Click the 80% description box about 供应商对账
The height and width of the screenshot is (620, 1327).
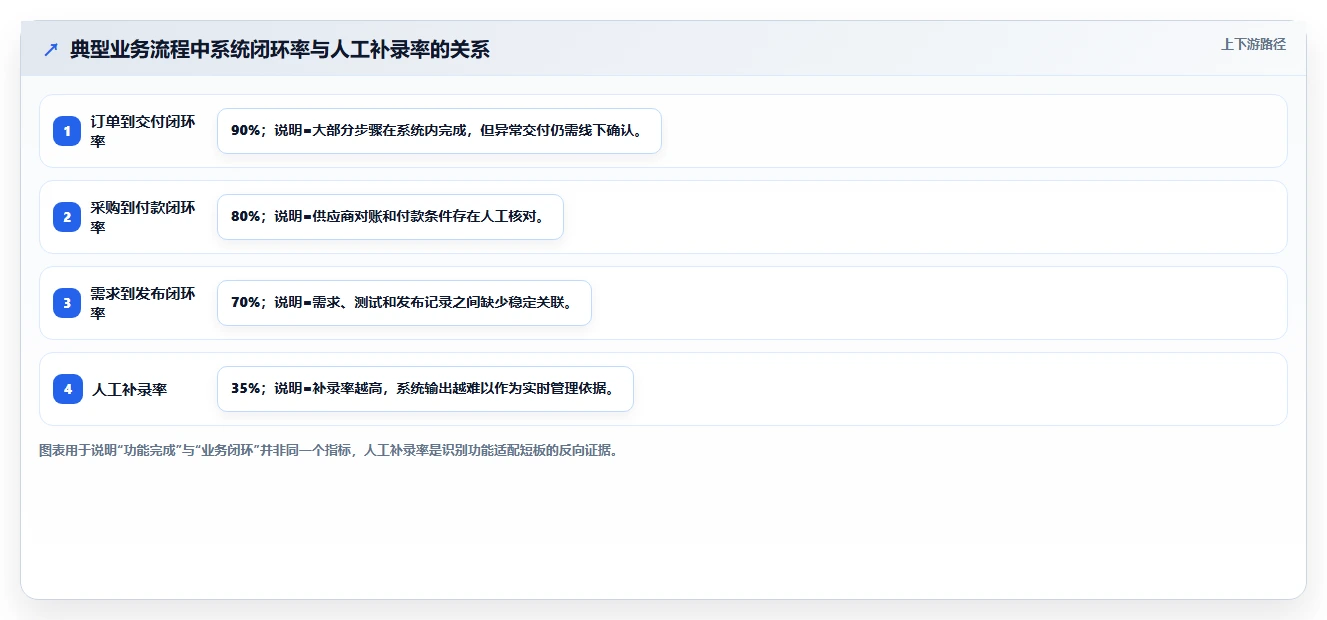pos(390,217)
